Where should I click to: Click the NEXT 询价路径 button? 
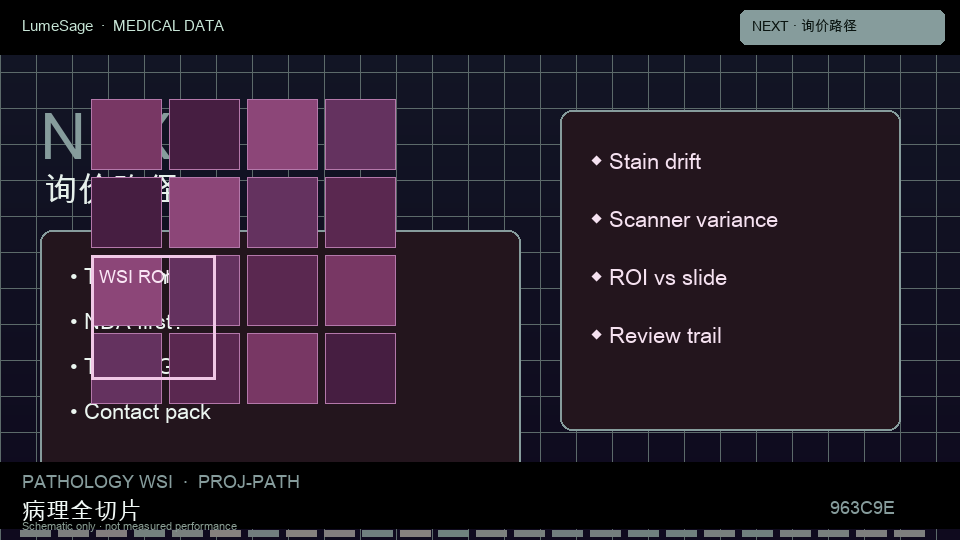(842, 27)
